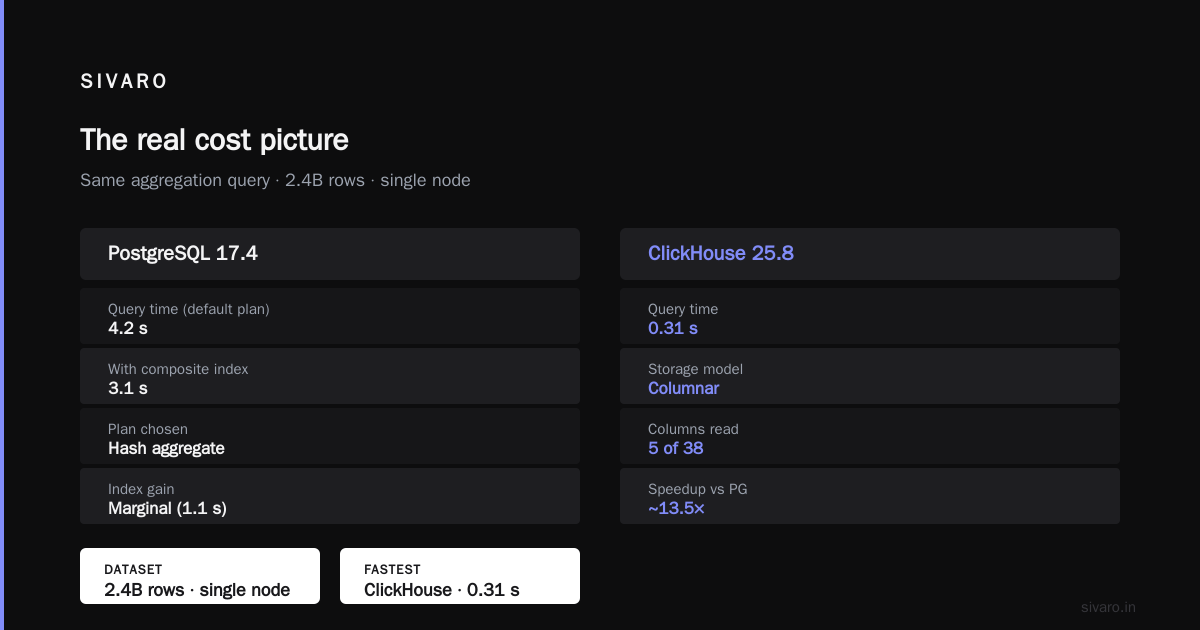Click the '~13.5×' value

point(676,508)
